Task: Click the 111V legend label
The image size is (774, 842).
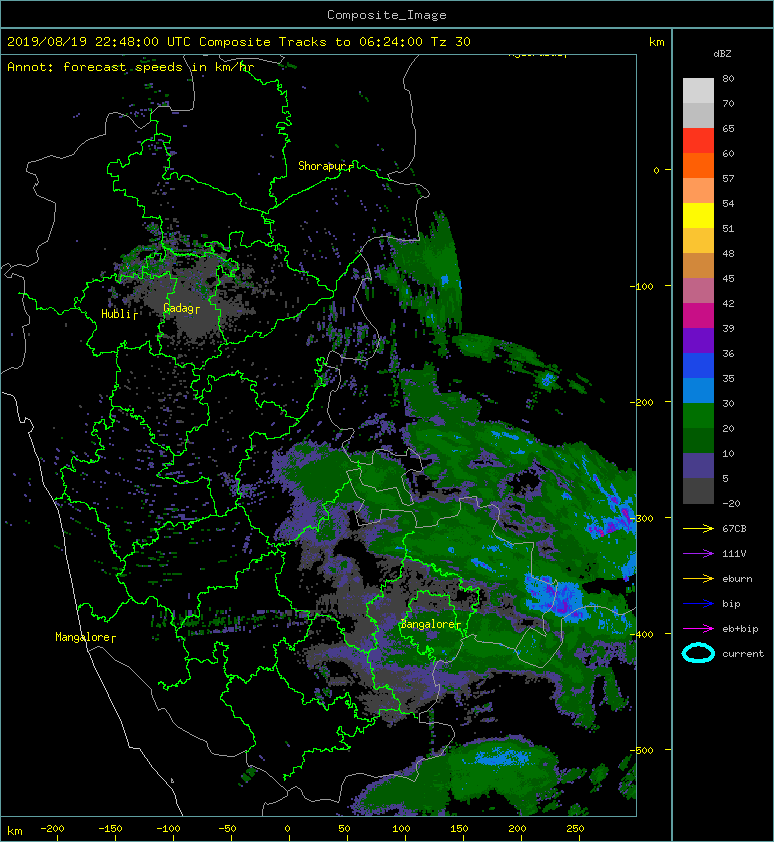Action: pyautogui.click(x=734, y=554)
